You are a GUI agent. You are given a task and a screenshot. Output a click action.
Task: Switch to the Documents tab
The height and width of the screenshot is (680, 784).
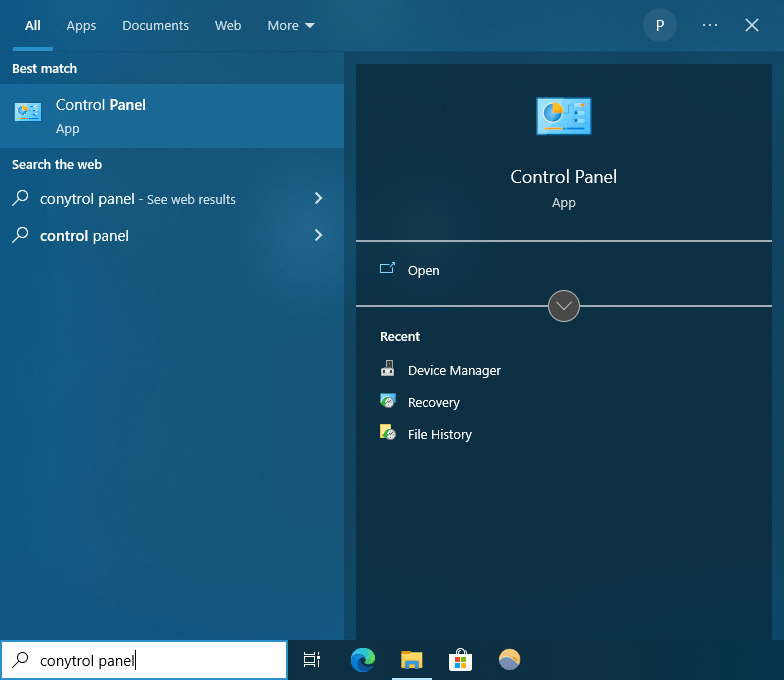pos(155,26)
